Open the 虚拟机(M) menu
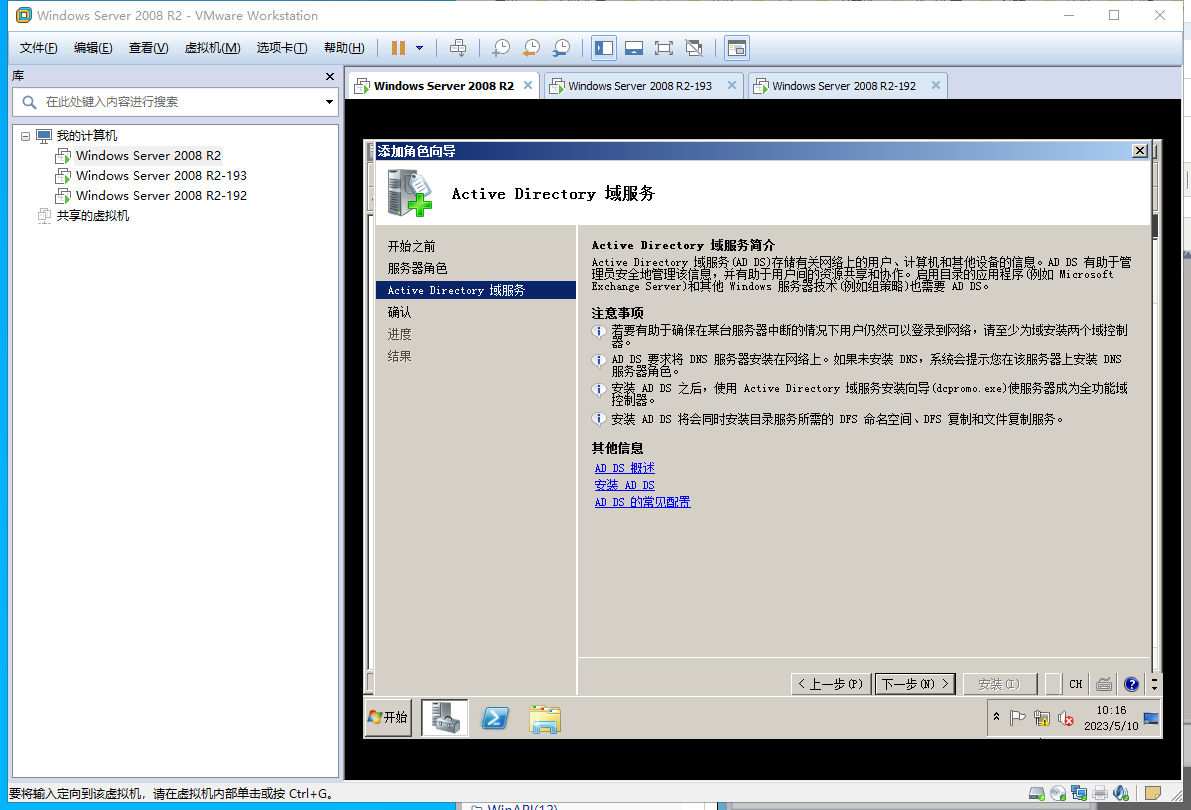The width and height of the screenshot is (1191, 810). tap(213, 48)
